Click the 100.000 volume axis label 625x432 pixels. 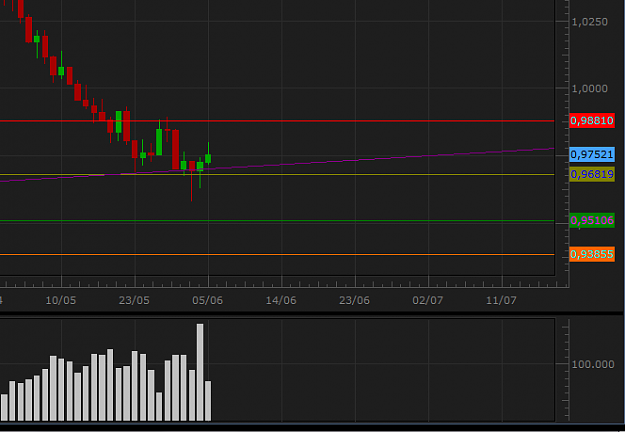[593, 364]
